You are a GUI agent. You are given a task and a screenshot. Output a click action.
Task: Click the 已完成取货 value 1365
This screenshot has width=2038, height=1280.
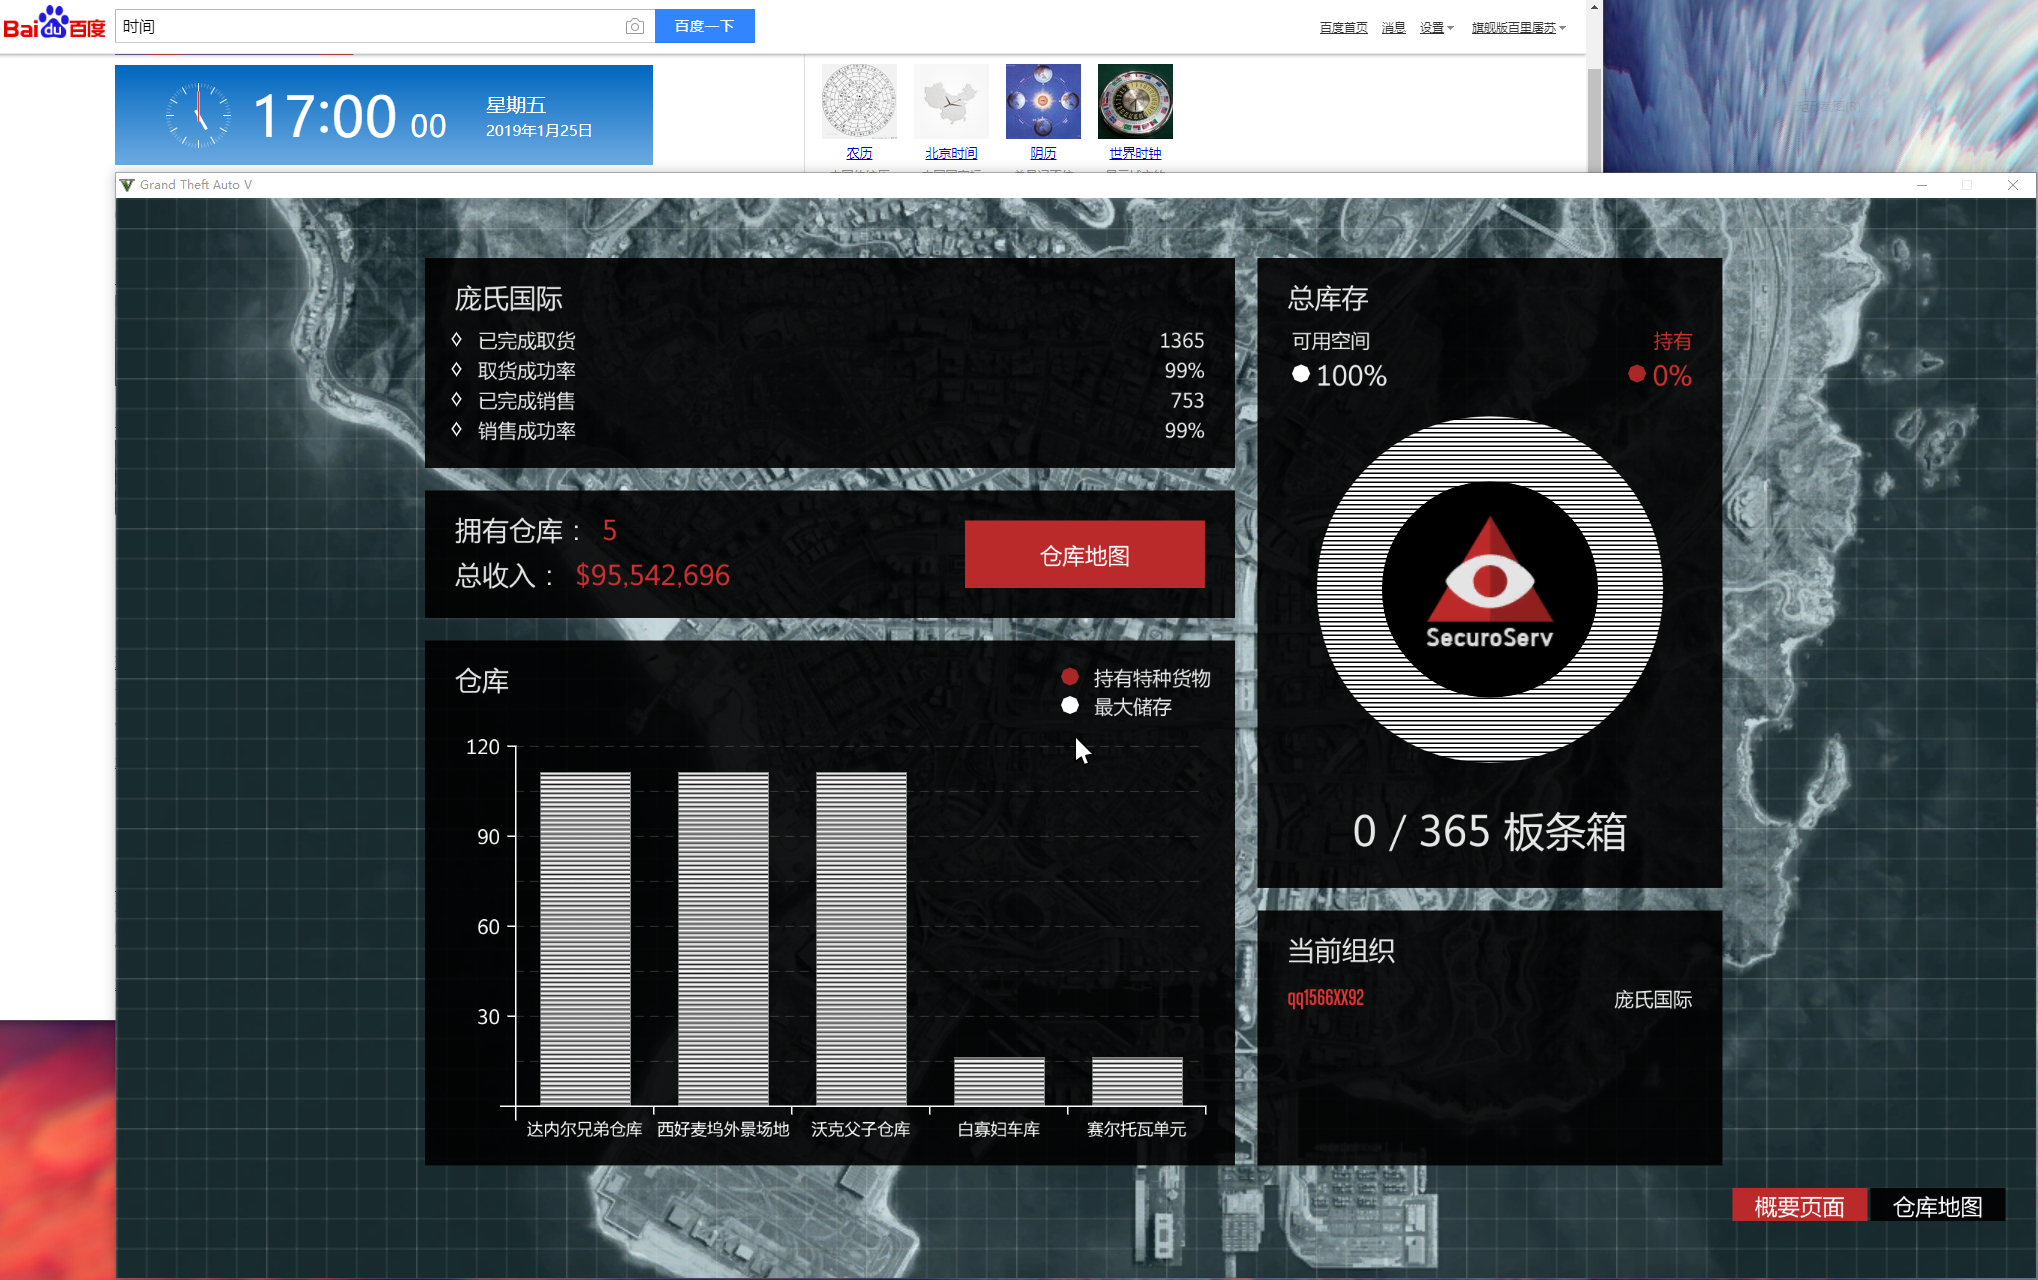click(x=1181, y=341)
